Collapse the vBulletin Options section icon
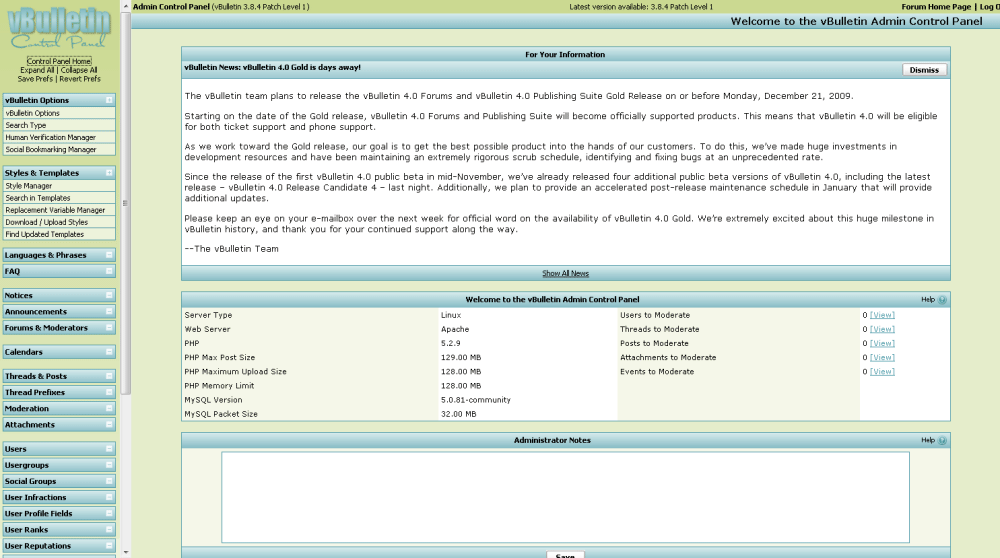 click(x=109, y=100)
